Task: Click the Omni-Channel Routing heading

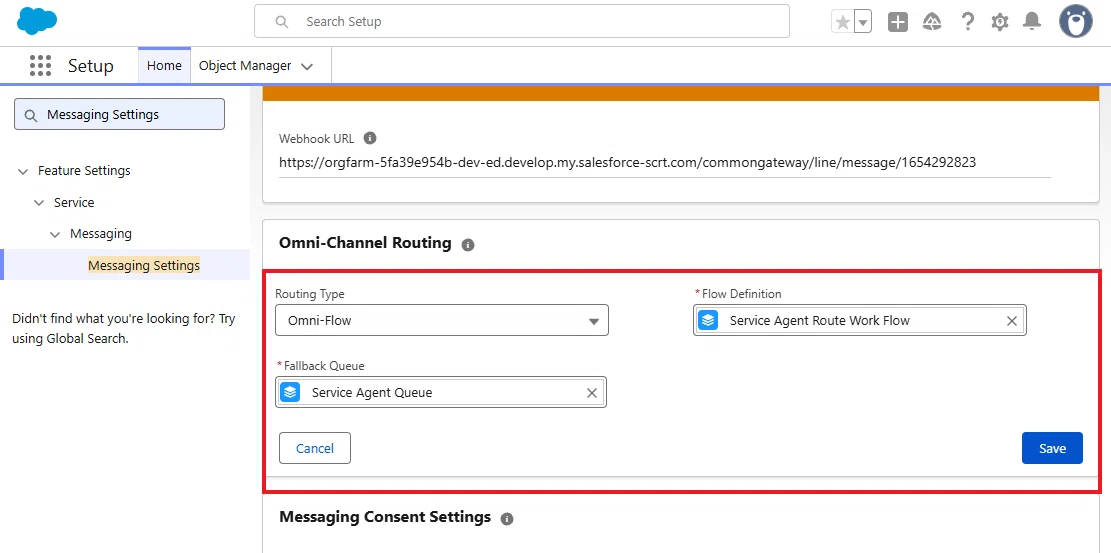Action: (365, 242)
